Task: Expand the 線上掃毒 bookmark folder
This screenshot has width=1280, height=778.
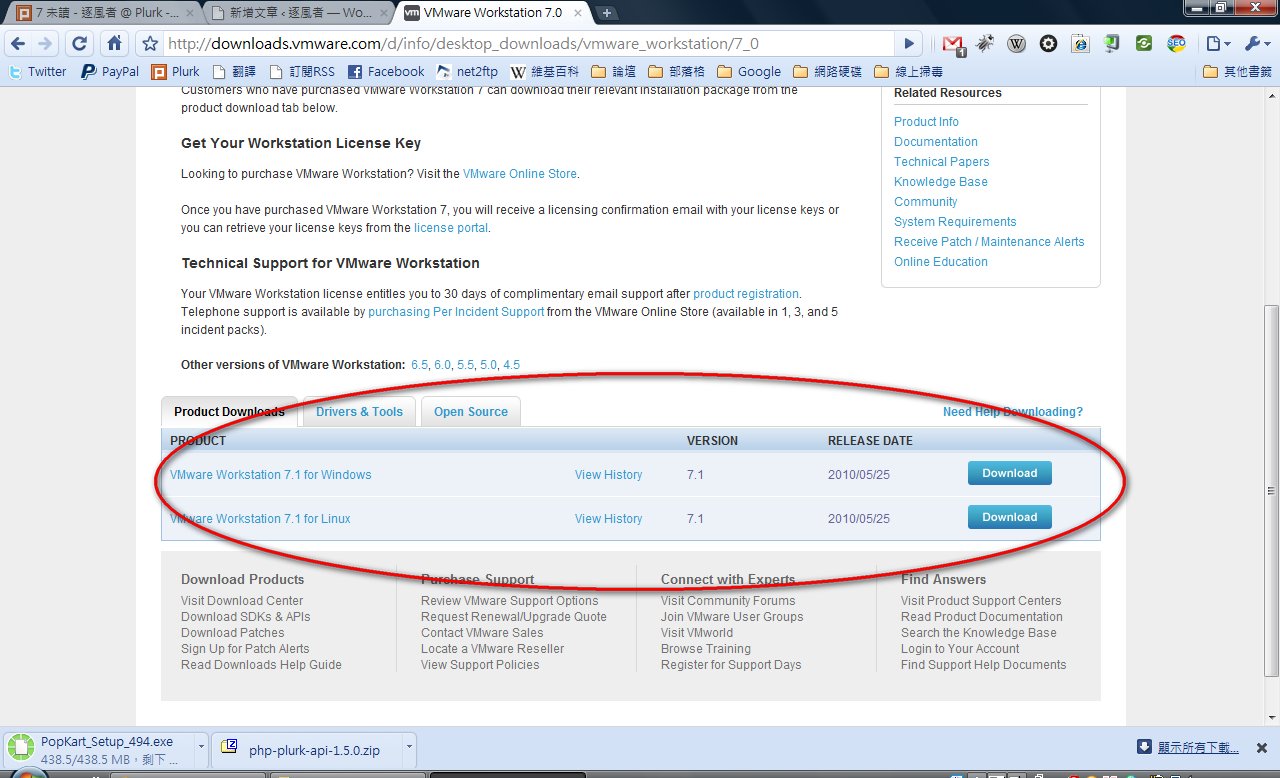Action: (x=908, y=72)
